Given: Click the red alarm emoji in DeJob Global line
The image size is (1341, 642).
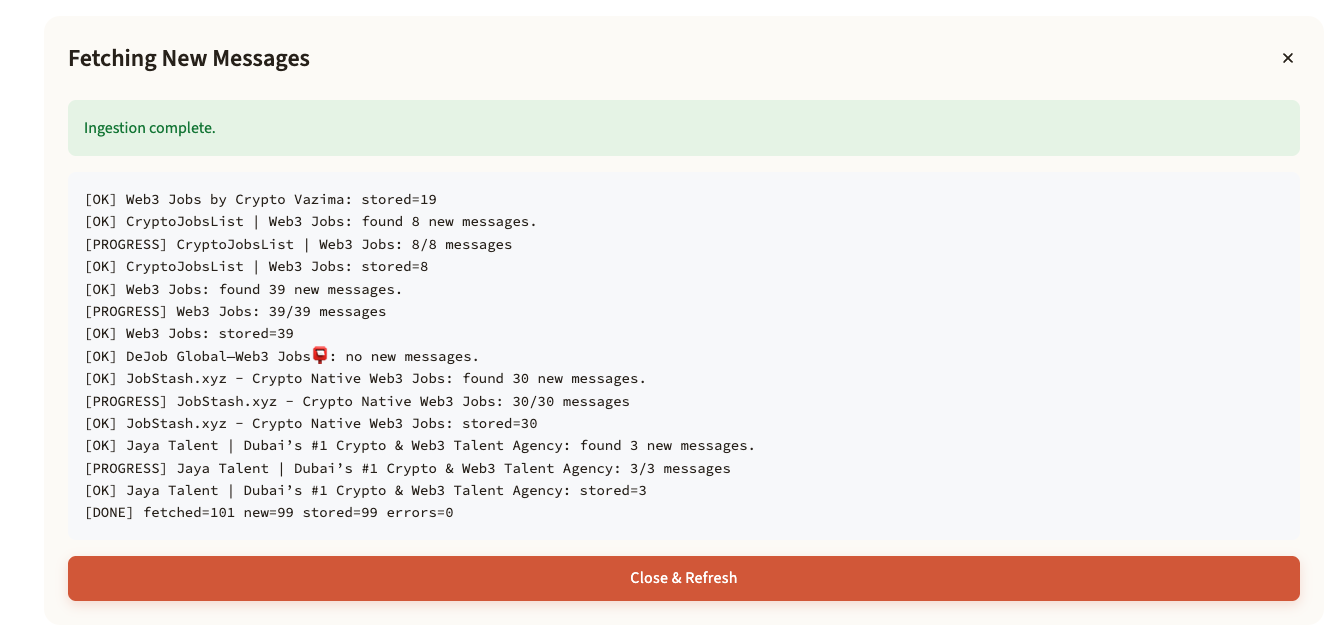Looking at the screenshot, I should point(320,355).
